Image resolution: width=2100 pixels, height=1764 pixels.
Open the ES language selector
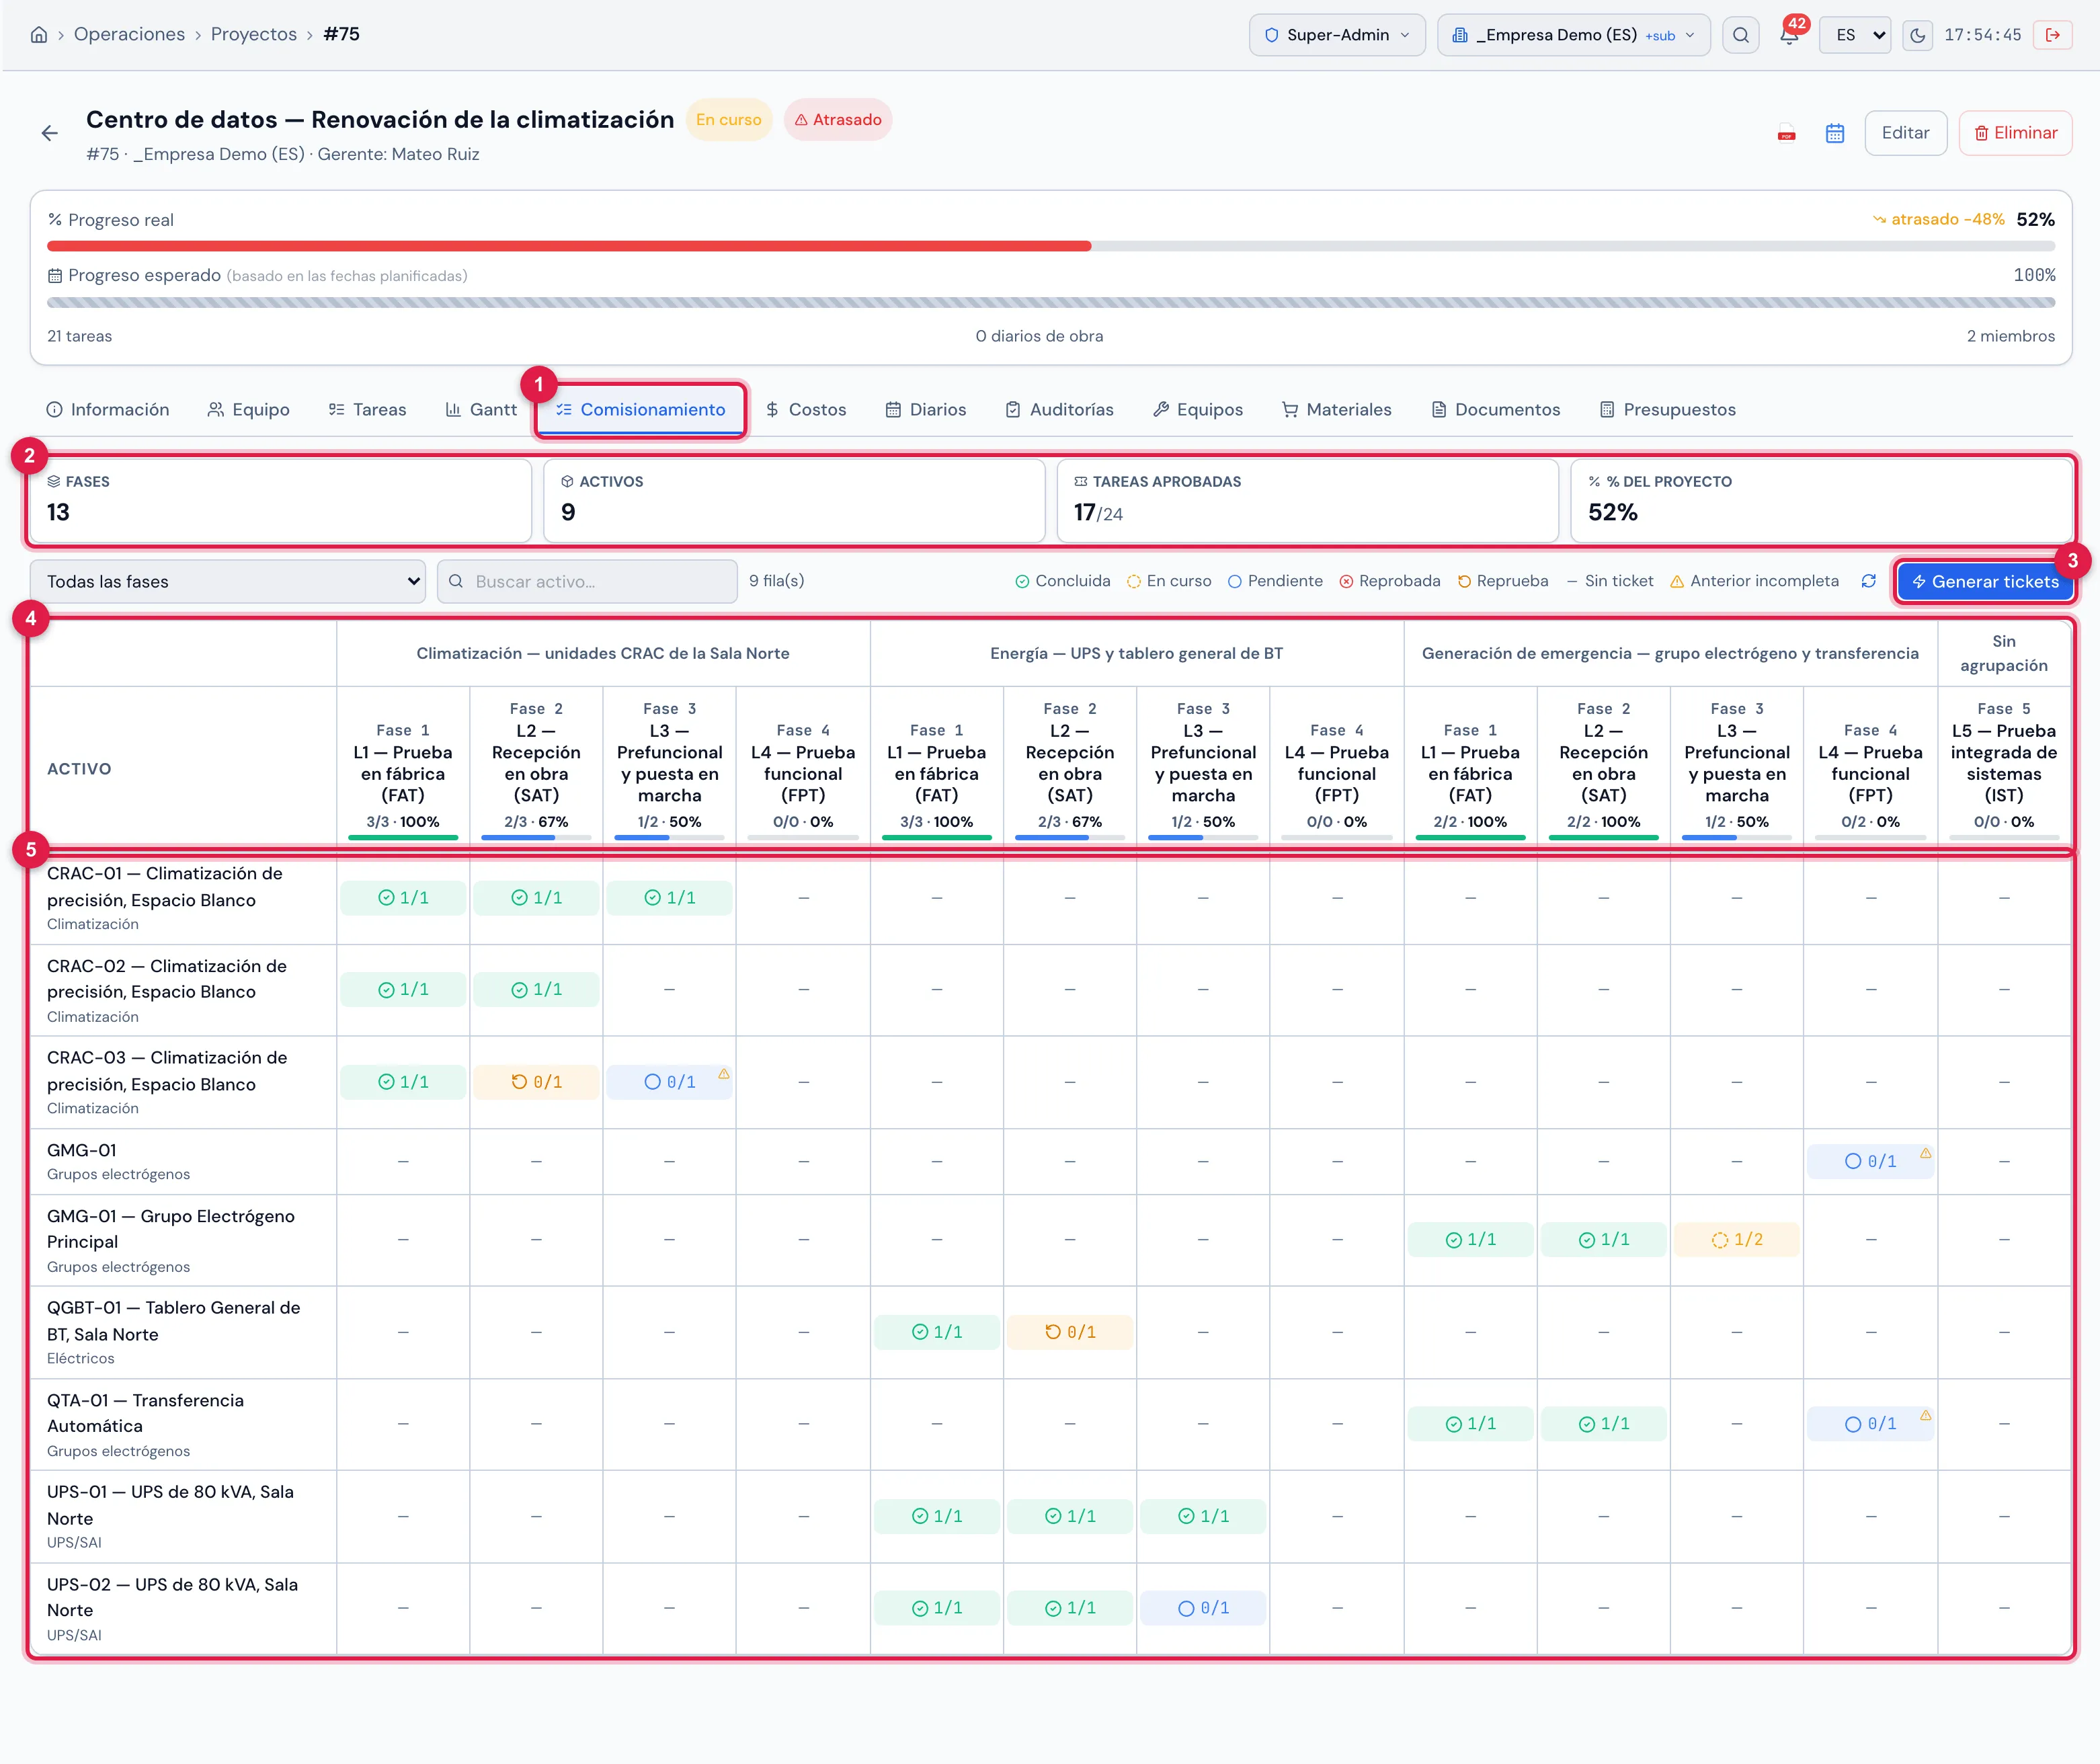click(x=1855, y=35)
